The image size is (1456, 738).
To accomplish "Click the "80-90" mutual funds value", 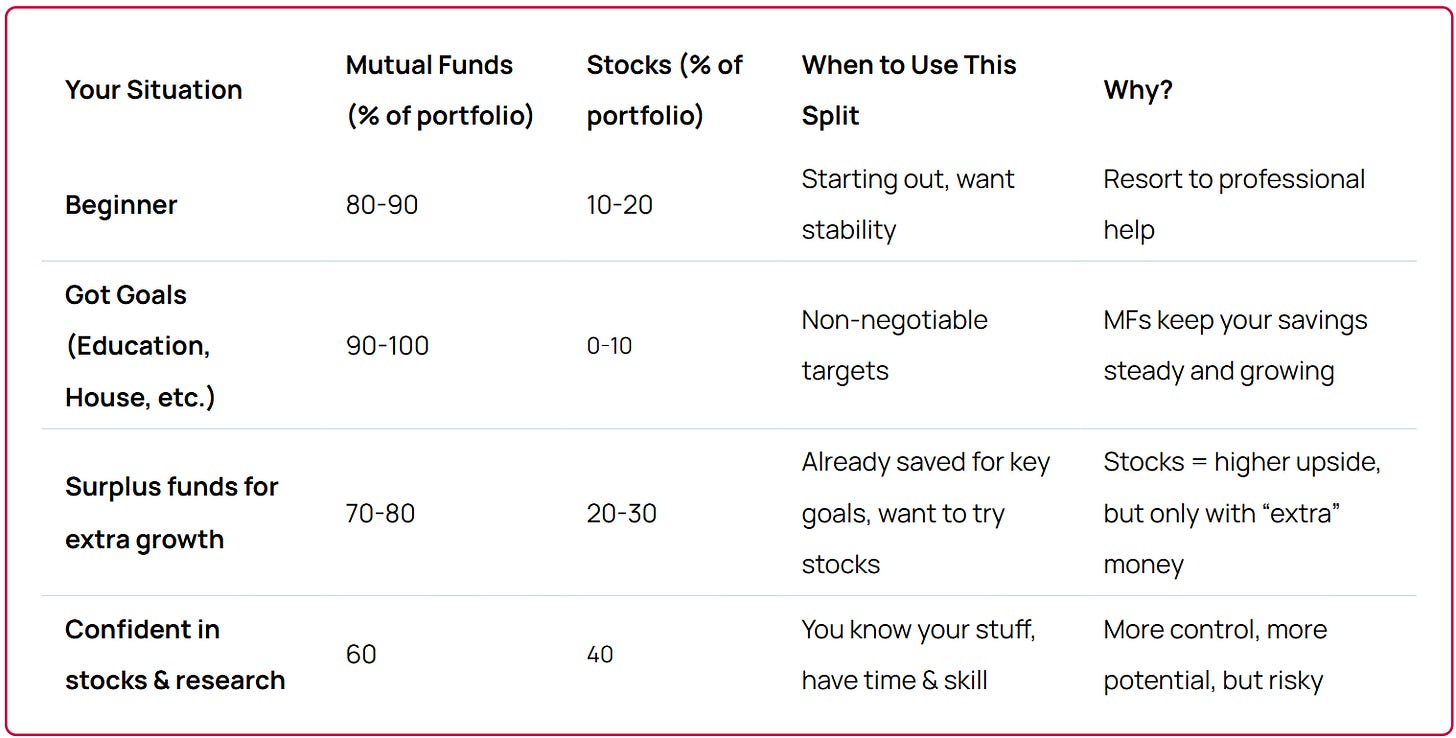I will pos(382,205).
